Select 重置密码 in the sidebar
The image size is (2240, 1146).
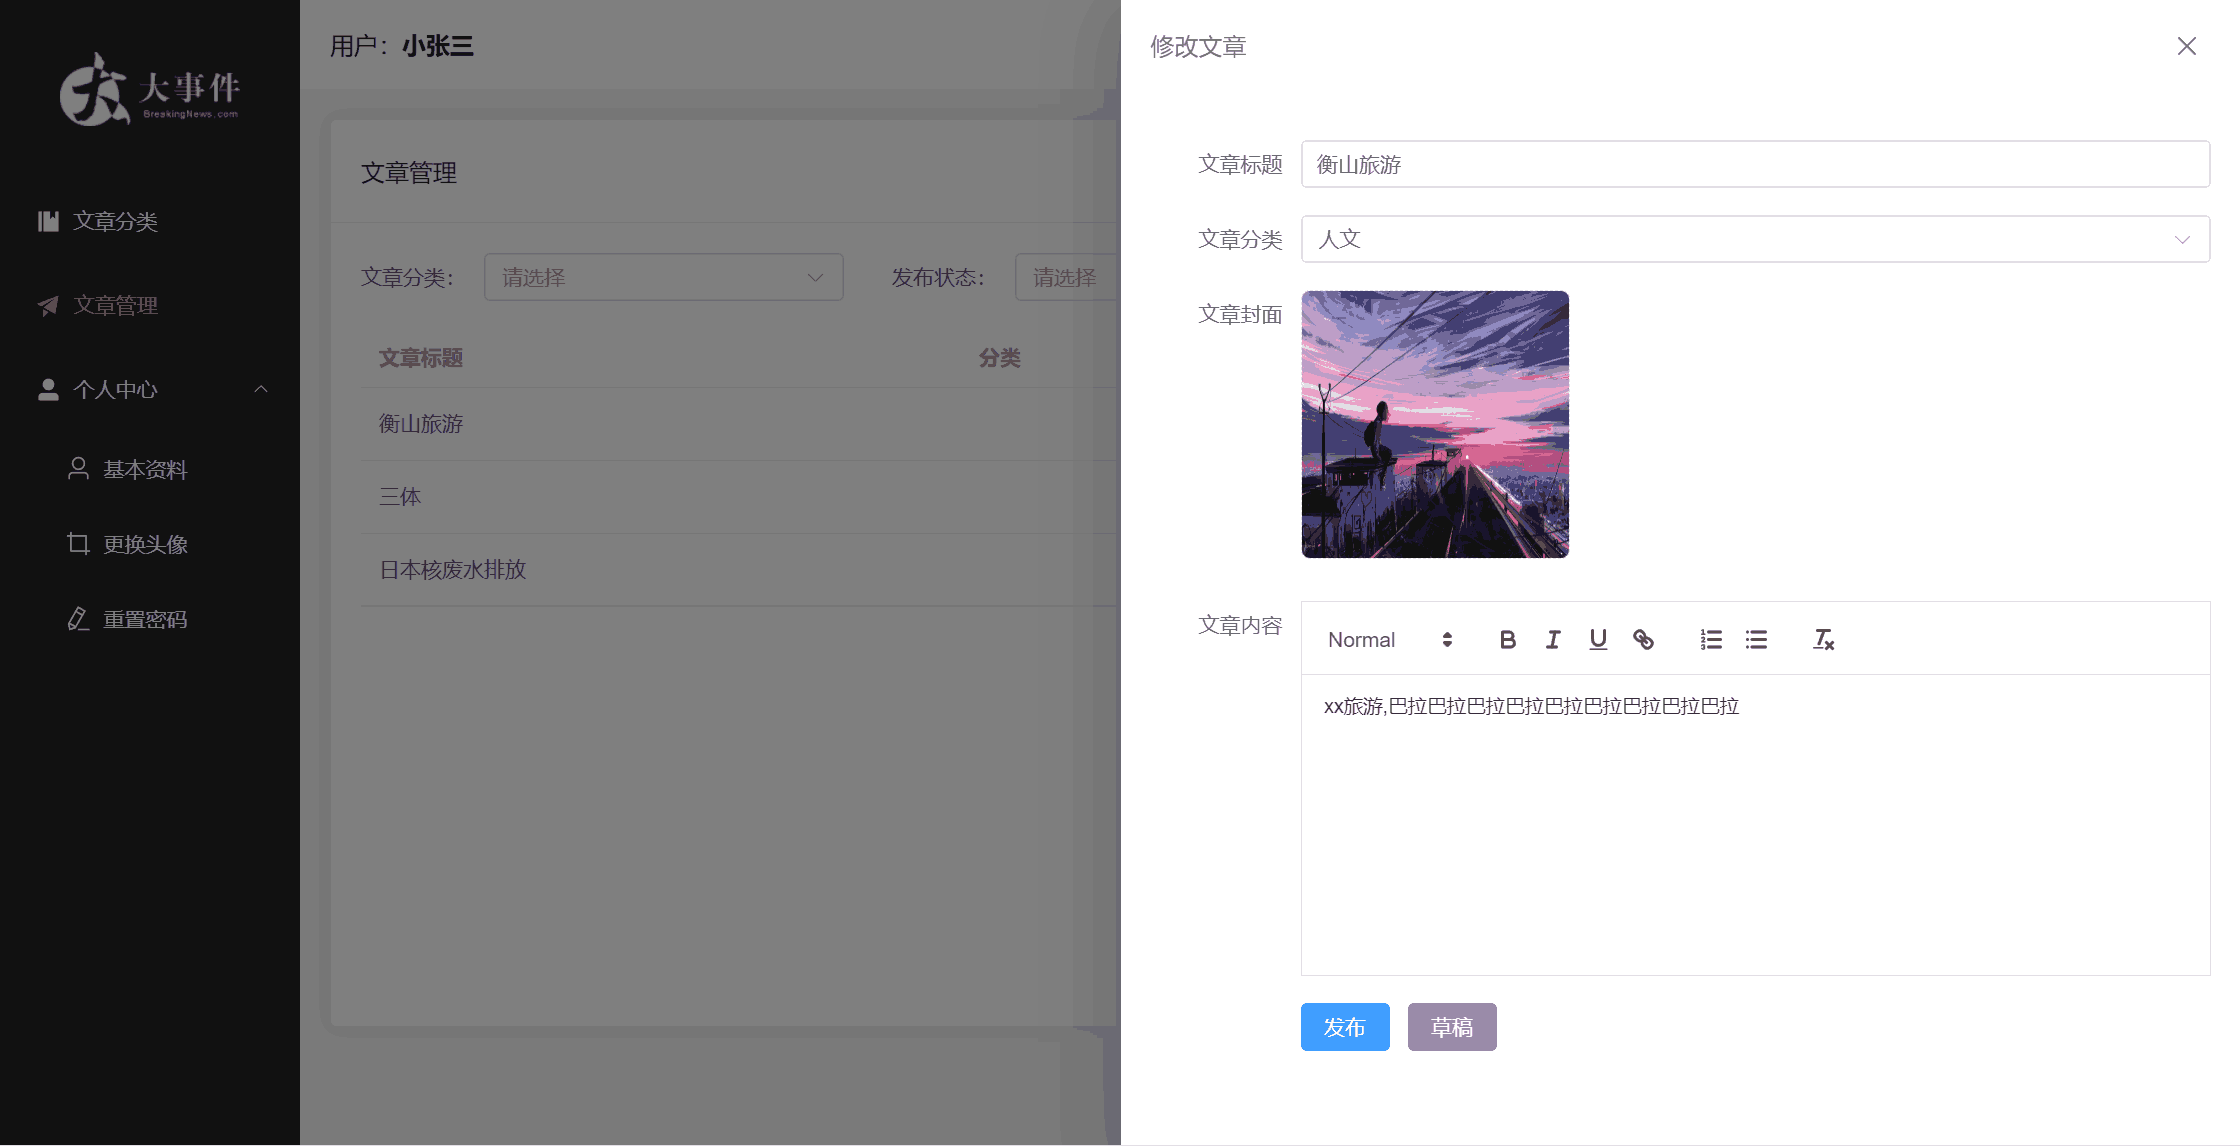pyautogui.click(x=145, y=619)
